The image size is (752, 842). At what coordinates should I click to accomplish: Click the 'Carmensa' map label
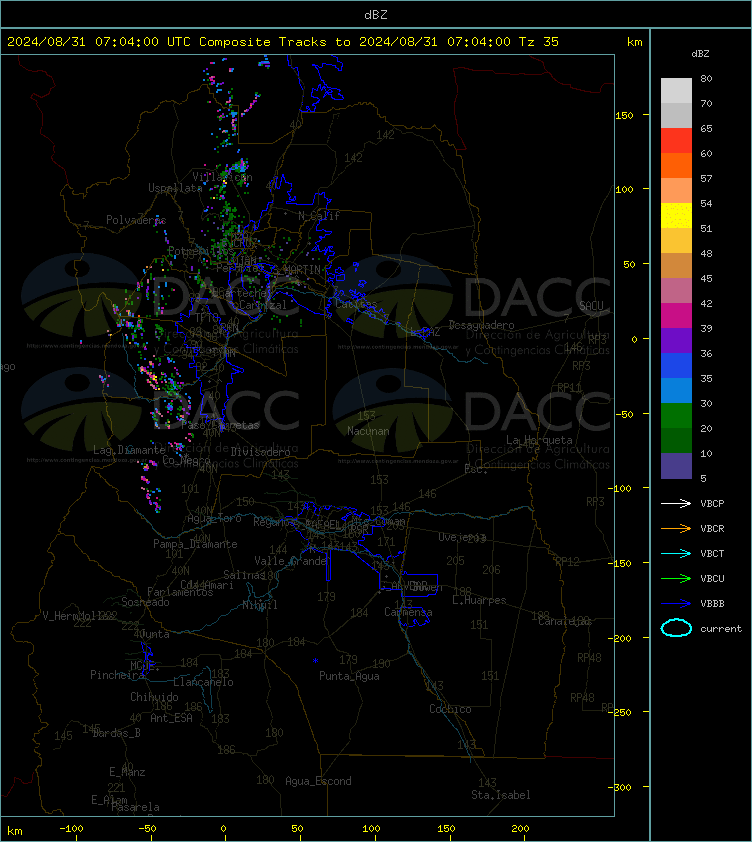pos(408,612)
